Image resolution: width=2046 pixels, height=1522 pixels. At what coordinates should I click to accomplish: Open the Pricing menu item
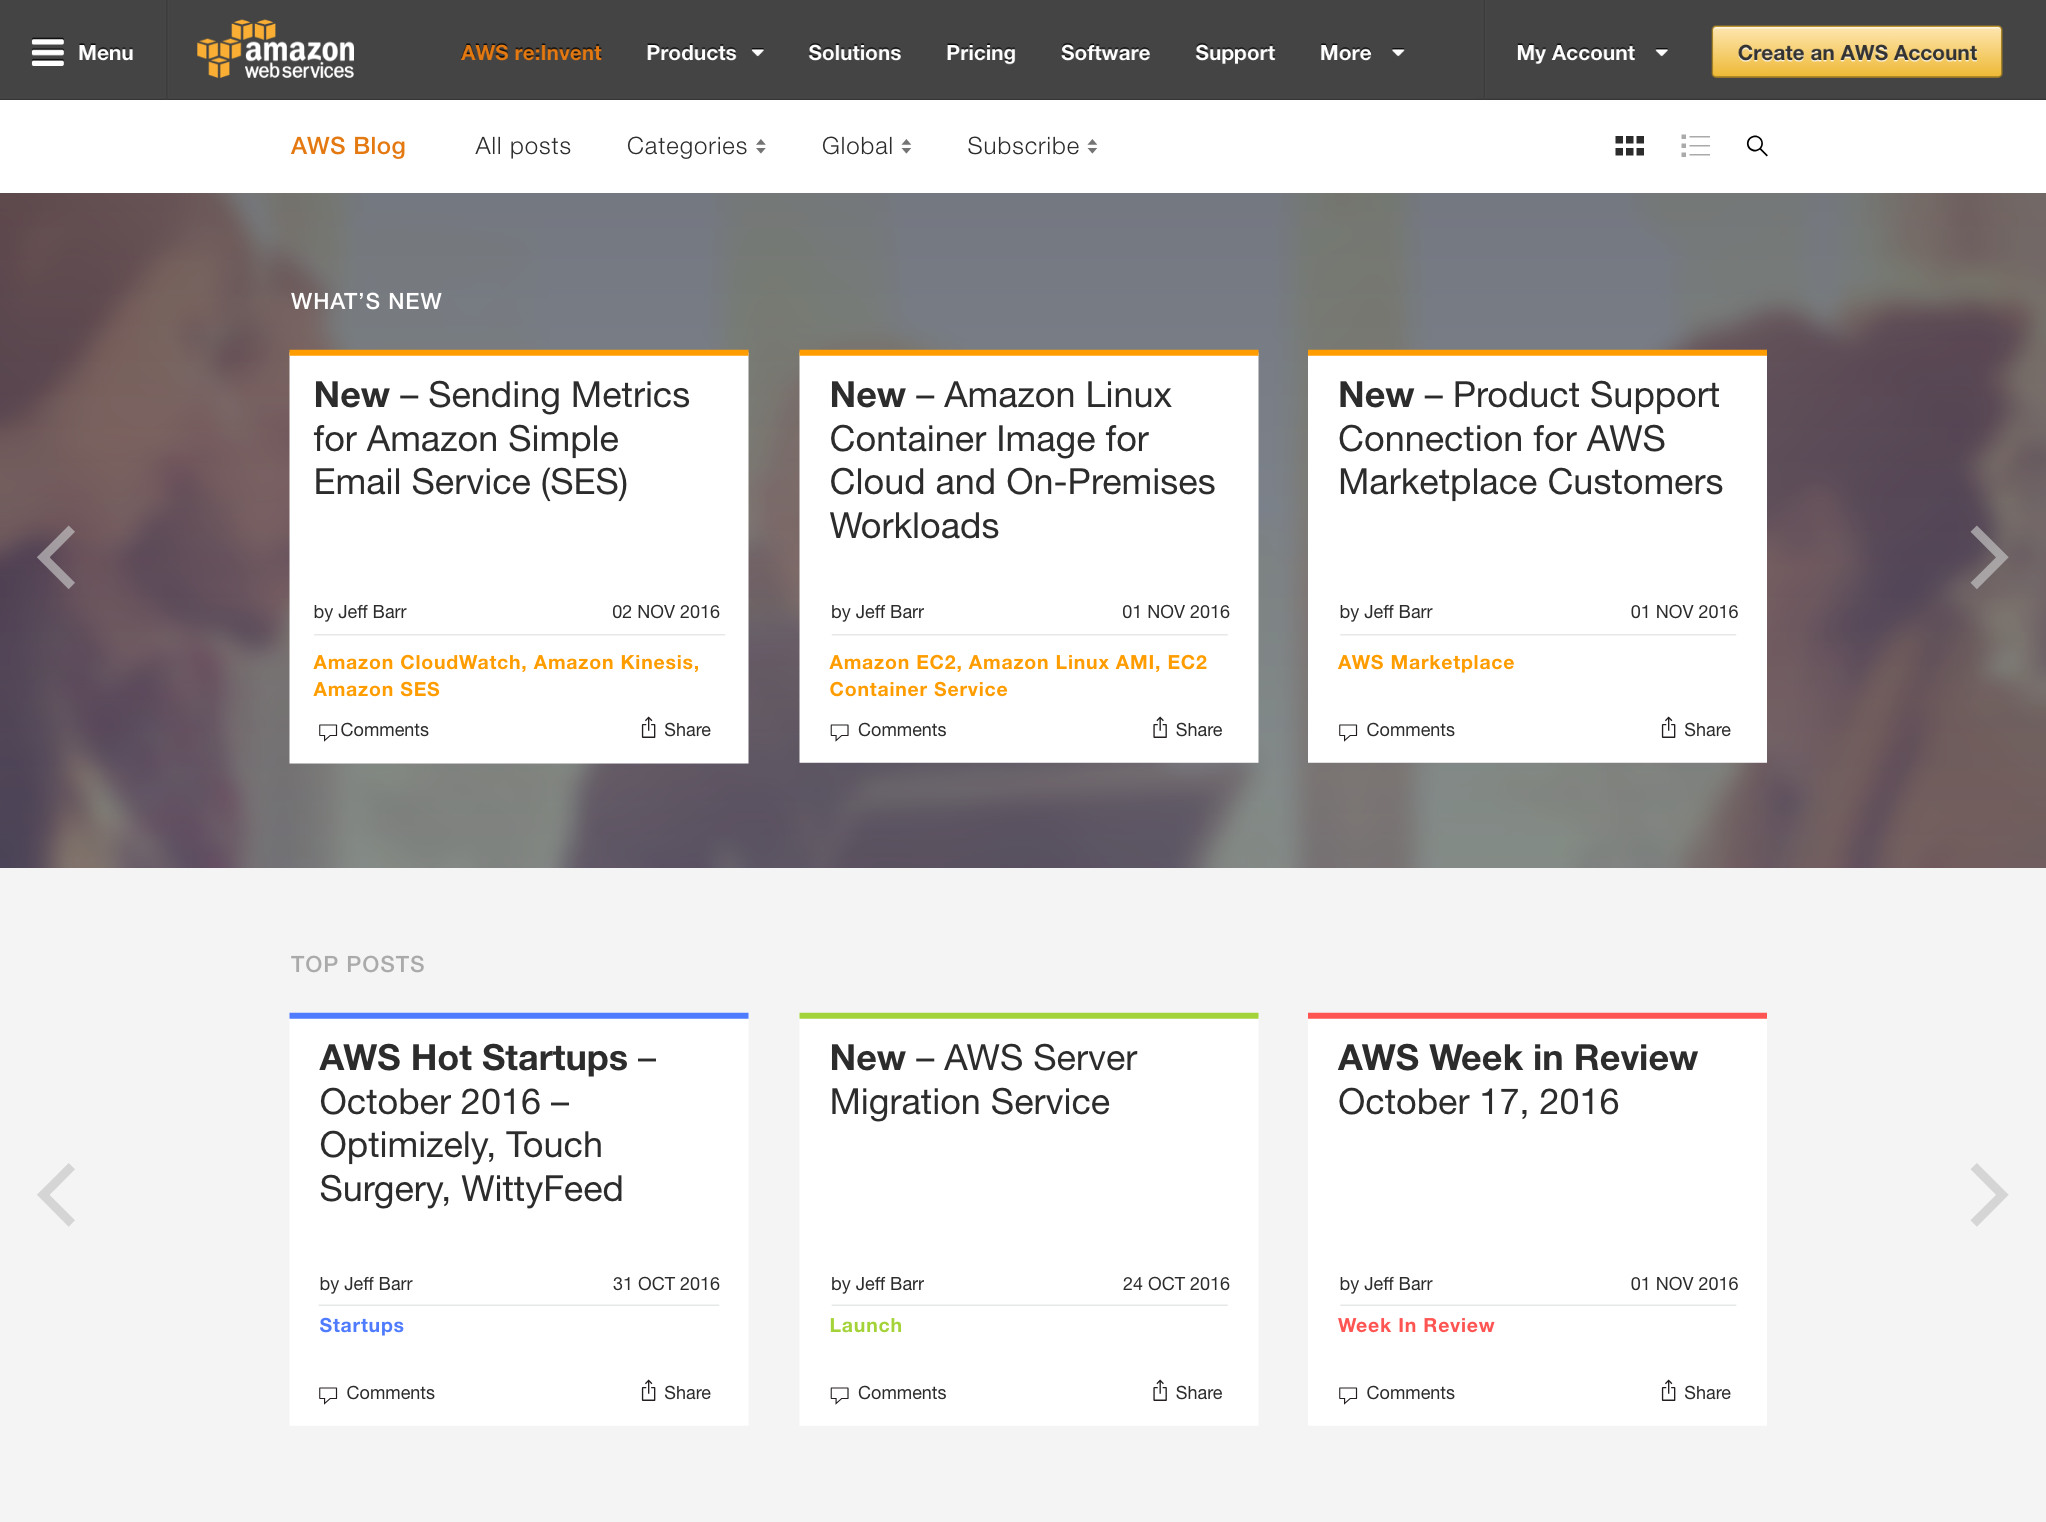pos(980,53)
